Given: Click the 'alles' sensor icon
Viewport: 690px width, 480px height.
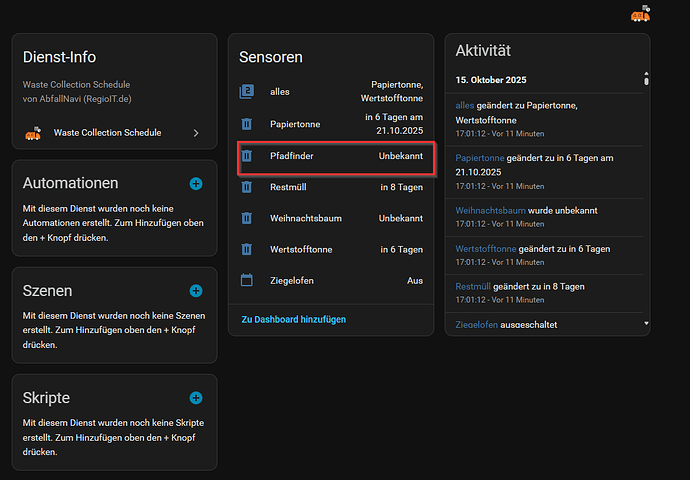Looking at the screenshot, I should [x=247, y=92].
